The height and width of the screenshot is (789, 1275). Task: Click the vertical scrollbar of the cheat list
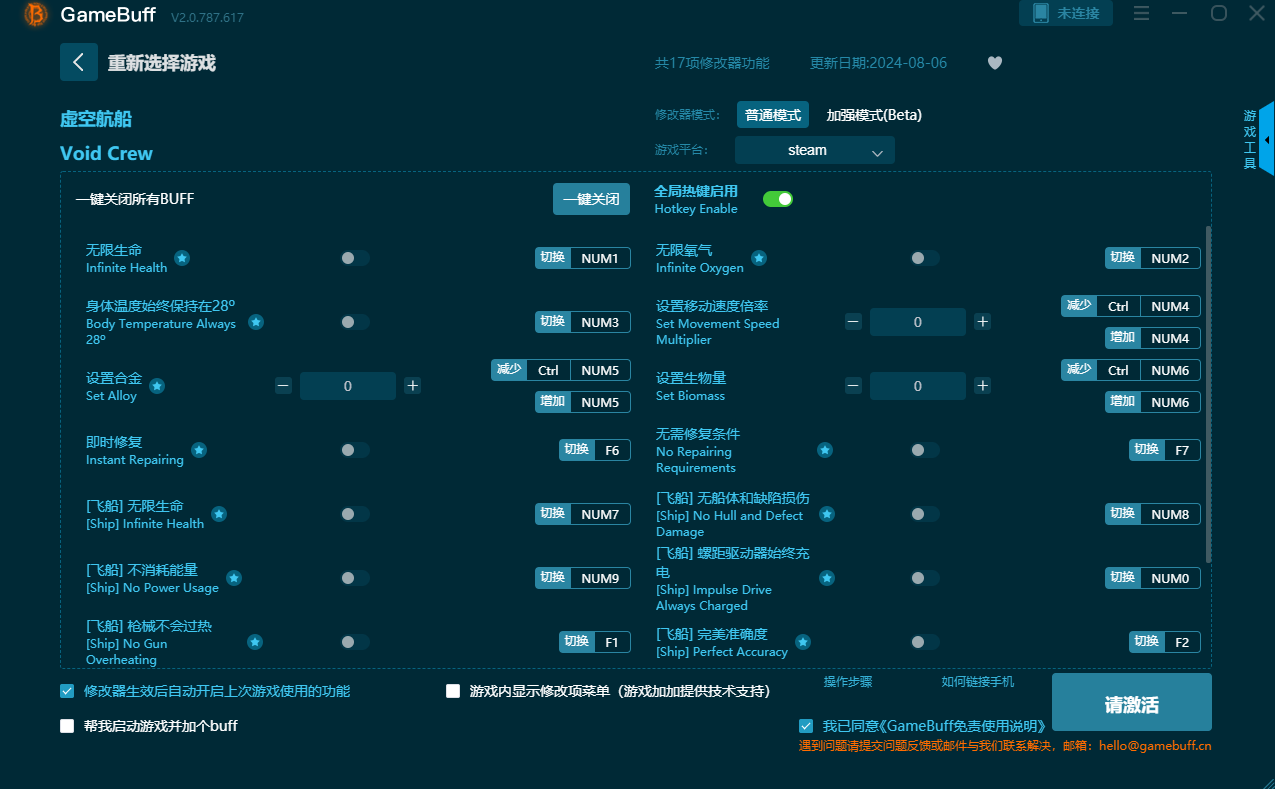tap(1208, 393)
